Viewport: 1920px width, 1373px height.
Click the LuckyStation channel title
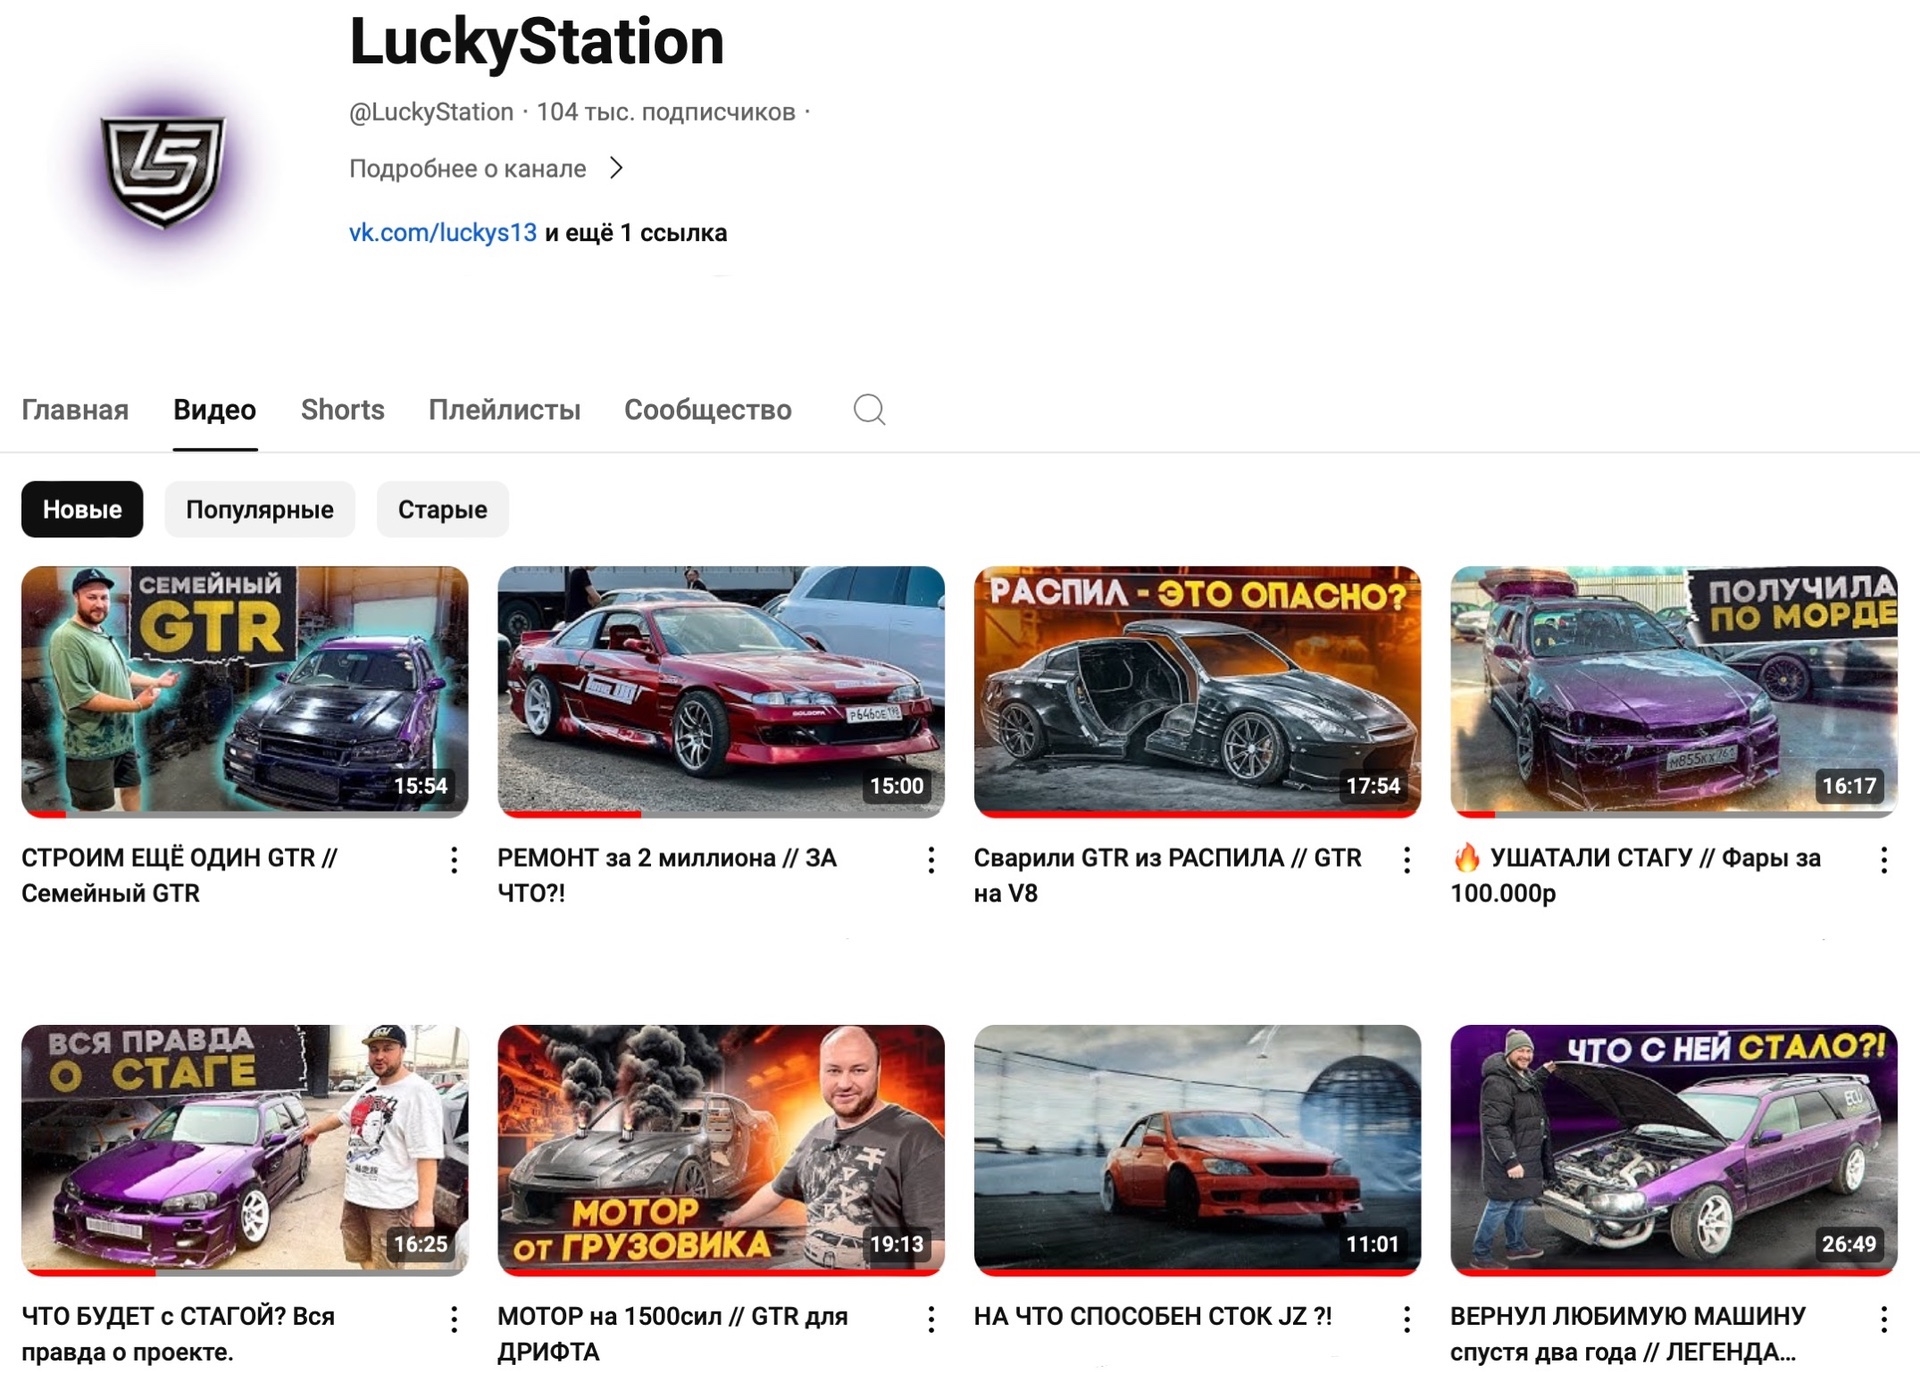pyautogui.click(x=537, y=42)
